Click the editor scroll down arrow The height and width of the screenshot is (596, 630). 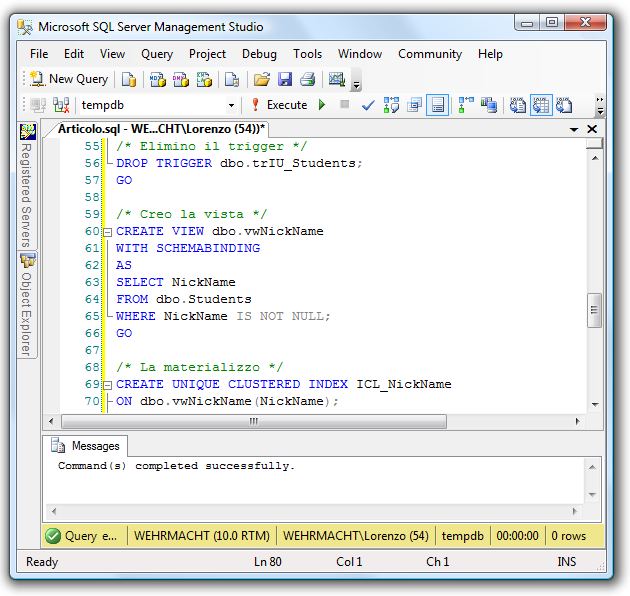(x=595, y=404)
